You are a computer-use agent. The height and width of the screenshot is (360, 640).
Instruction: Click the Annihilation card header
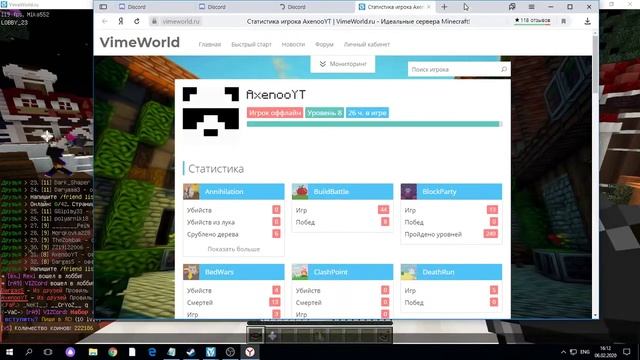pyautogui.click(x=233, y=191)
